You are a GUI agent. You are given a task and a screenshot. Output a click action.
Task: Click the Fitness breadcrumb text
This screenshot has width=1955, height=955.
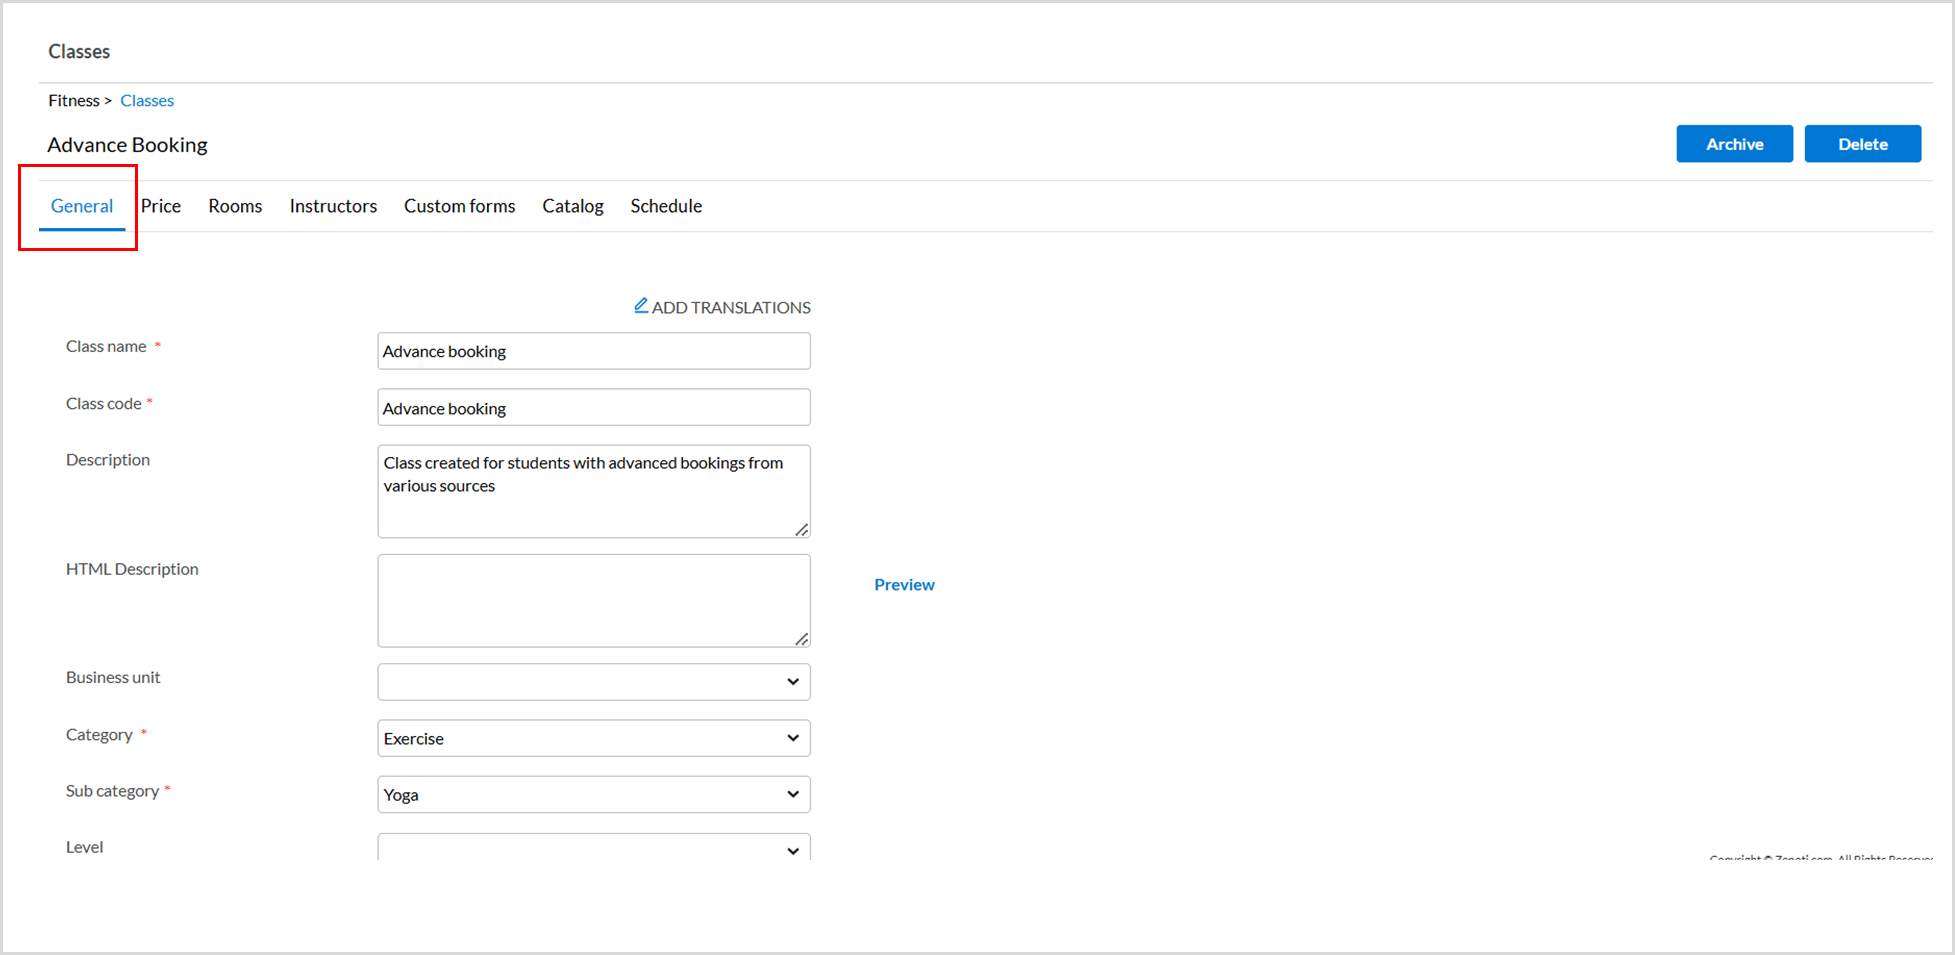pos(74,101)
